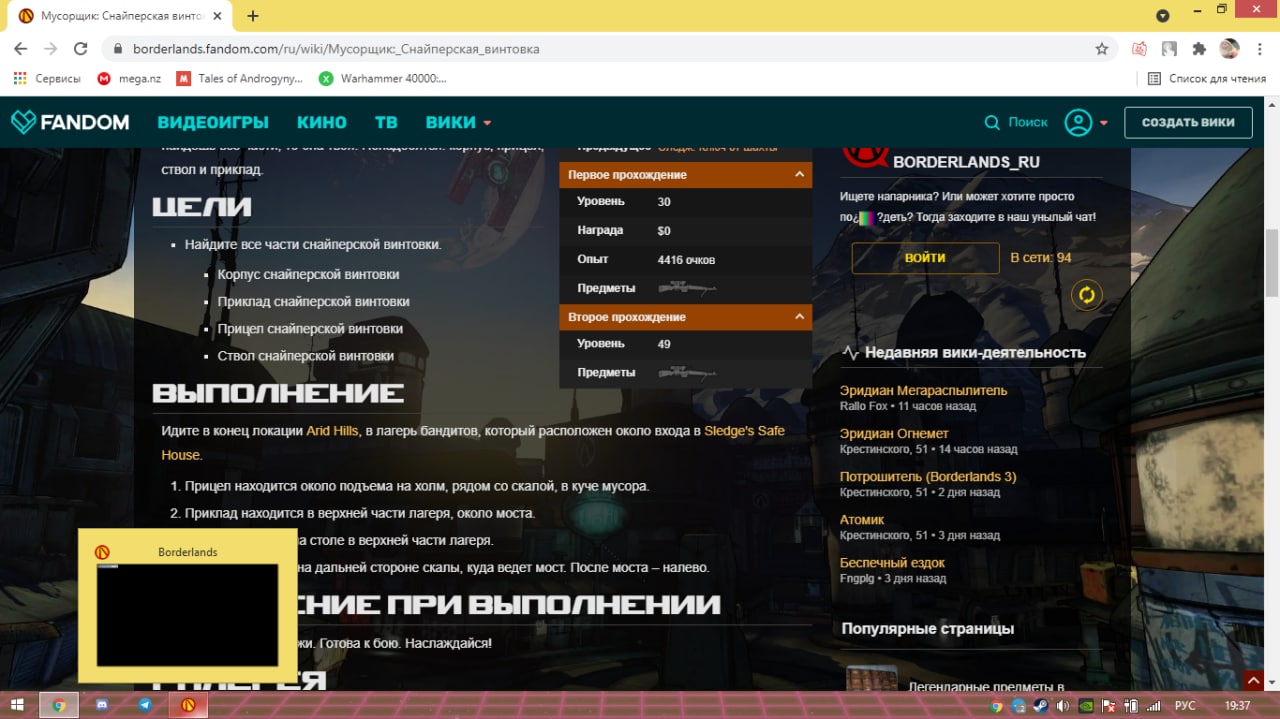1280x719 pixels.
Task: Switch input language via РУС indicator
Action: [x=1184, y=706]
